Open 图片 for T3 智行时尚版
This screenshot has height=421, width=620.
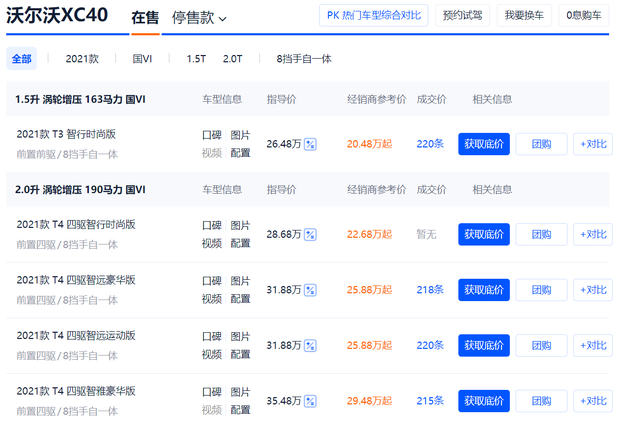tap(240, 135)
